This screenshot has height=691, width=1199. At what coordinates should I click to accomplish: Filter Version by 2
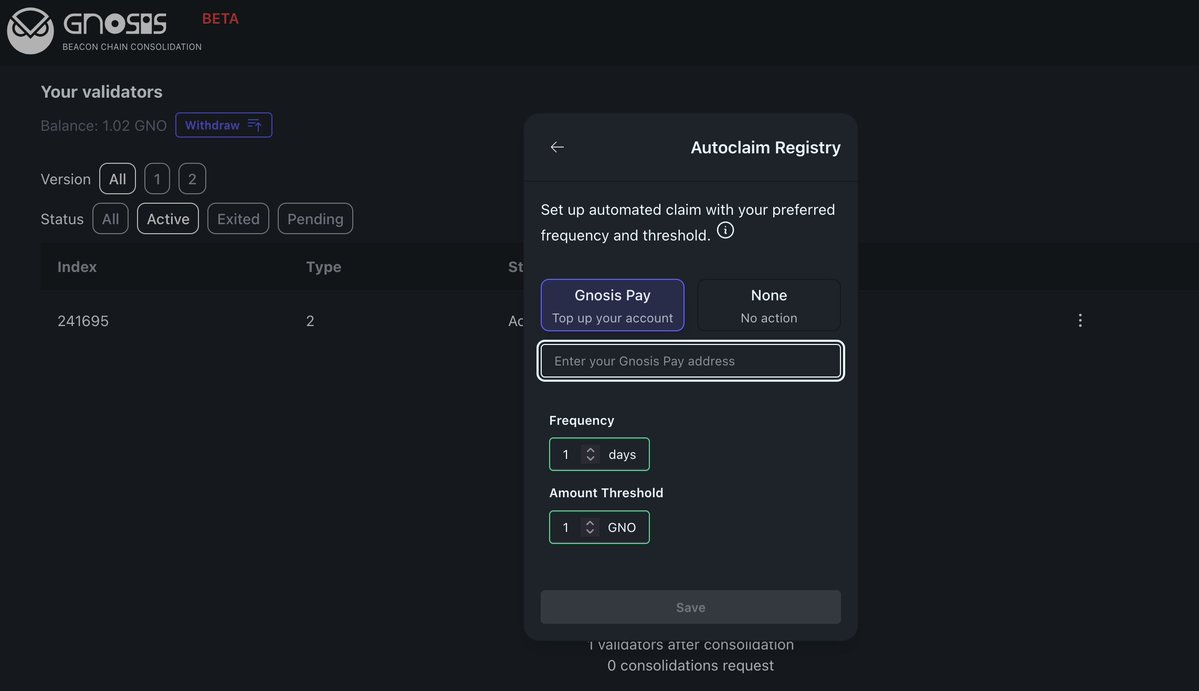pyautogui.click(x=192, y=179)
